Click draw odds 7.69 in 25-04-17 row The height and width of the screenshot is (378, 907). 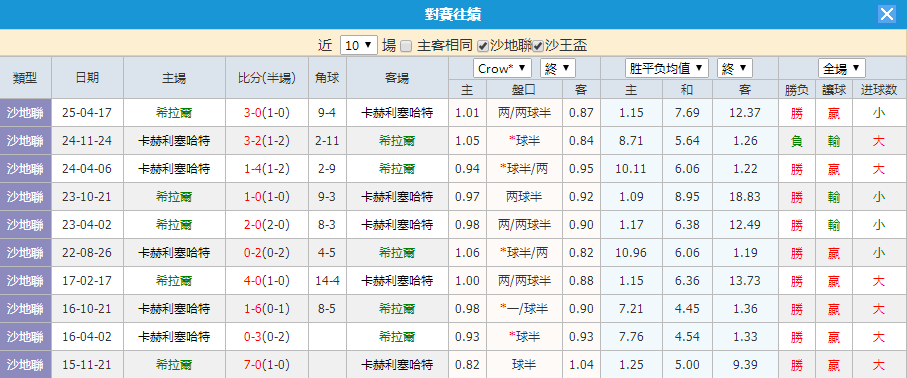(x=687, y=112)
